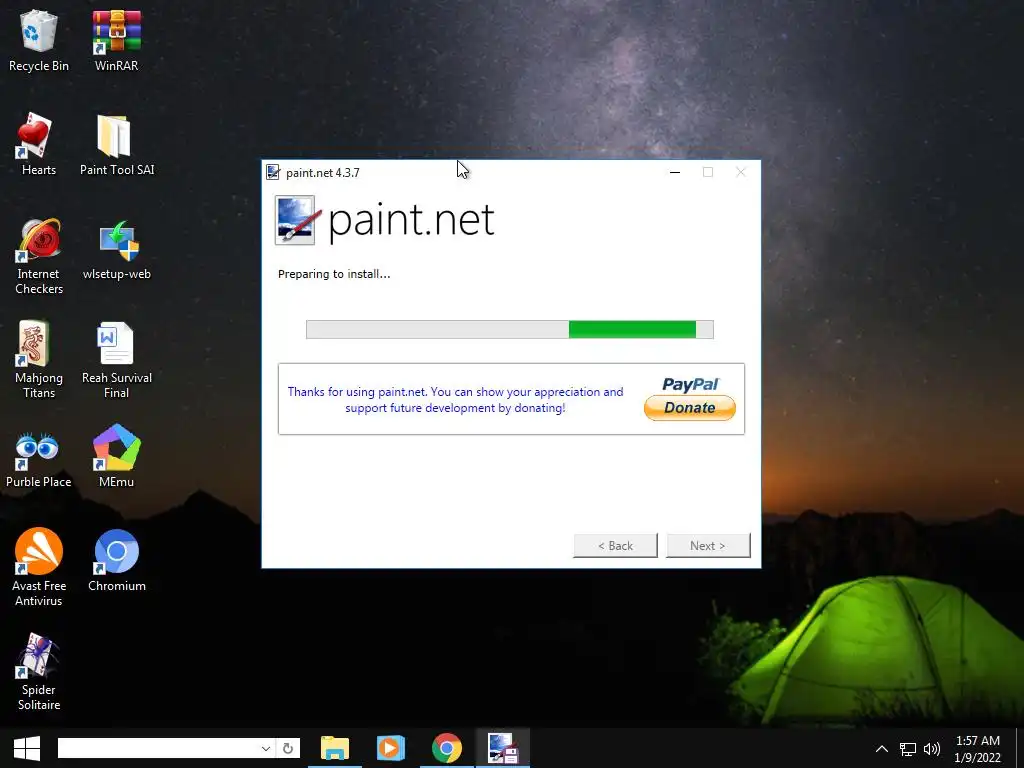The height and width of the screenshot is (768, 1024).
Task: Select the wlsetup-web installer icon
Action: coord(117,249)
